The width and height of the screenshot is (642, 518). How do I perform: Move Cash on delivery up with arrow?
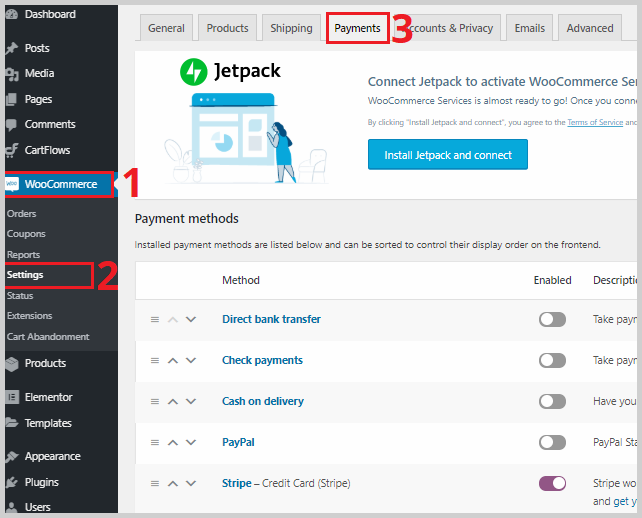(173, 401)
